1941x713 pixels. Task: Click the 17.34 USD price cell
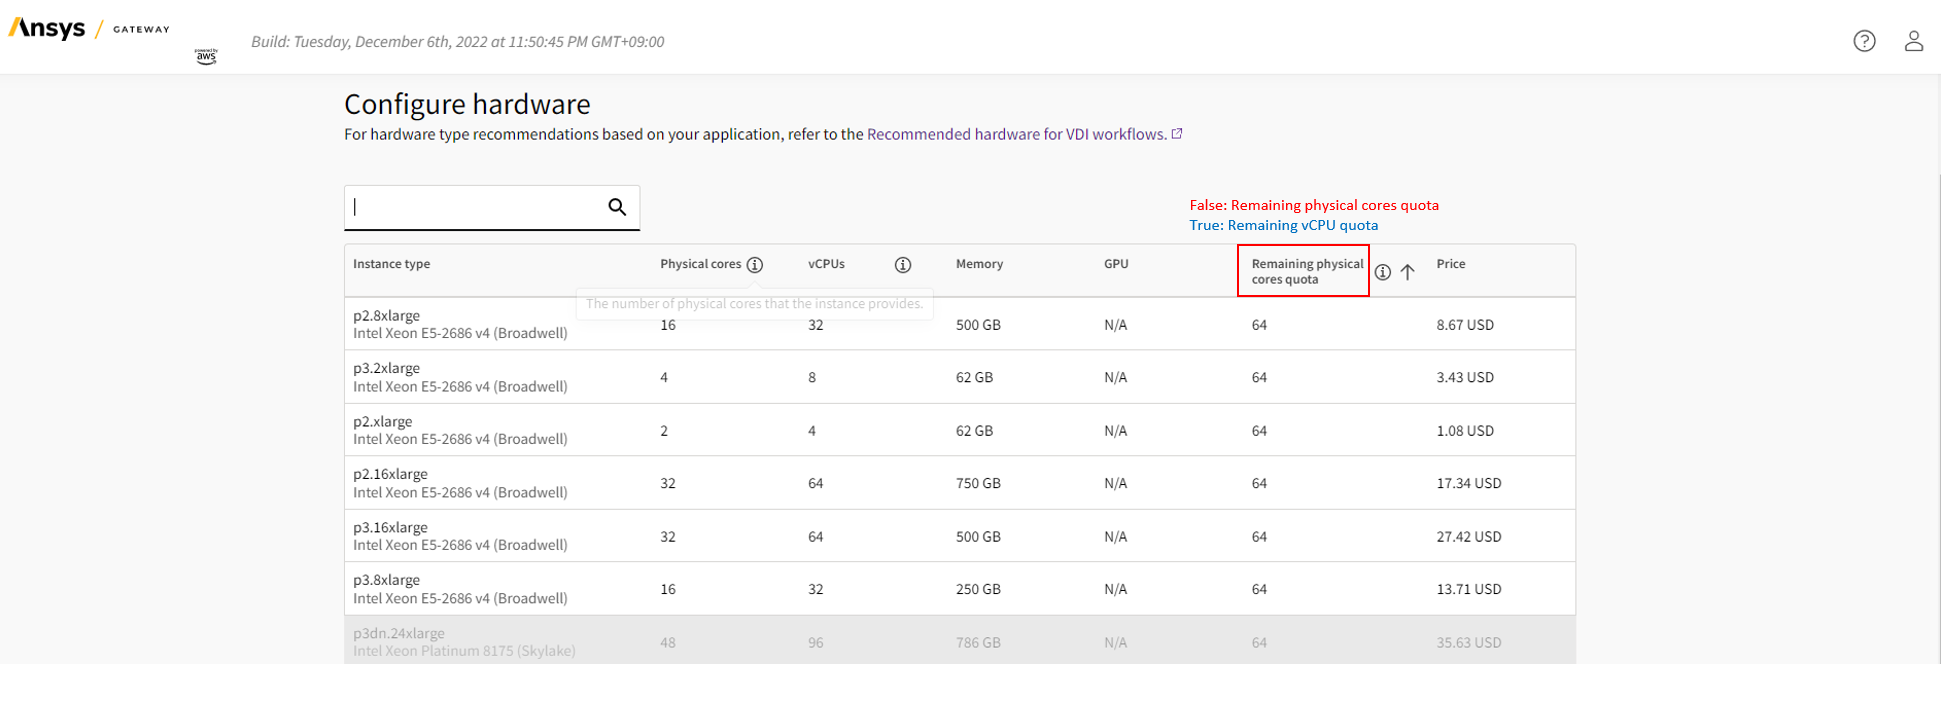(x=1469, y=483)
